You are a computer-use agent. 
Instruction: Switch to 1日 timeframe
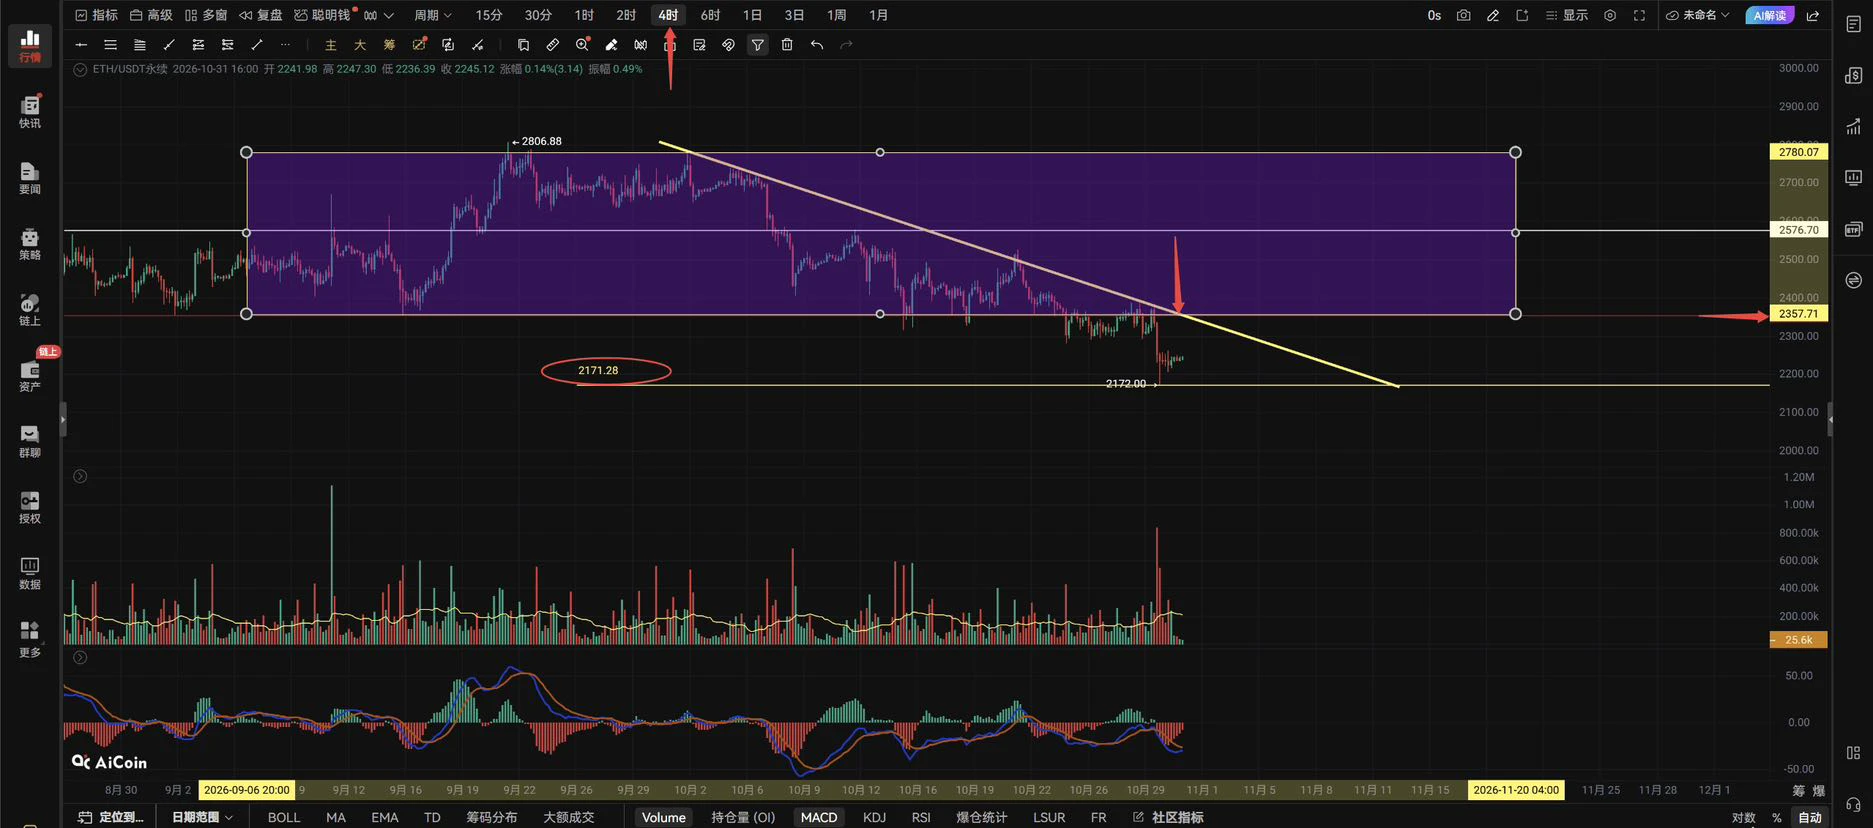[x=752, y=15]
